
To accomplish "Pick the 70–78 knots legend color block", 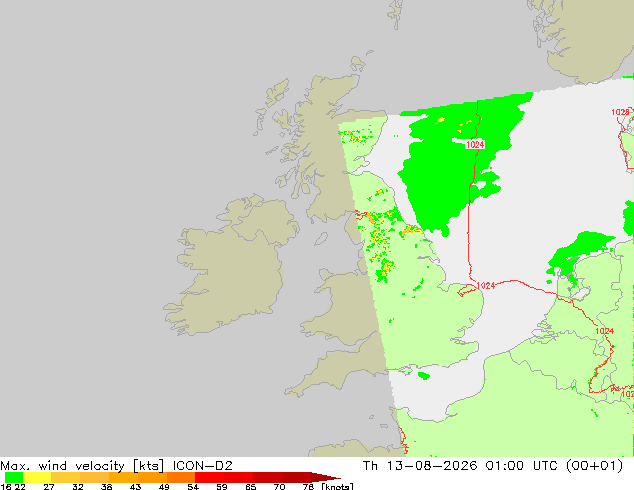I will pos(296,477).
